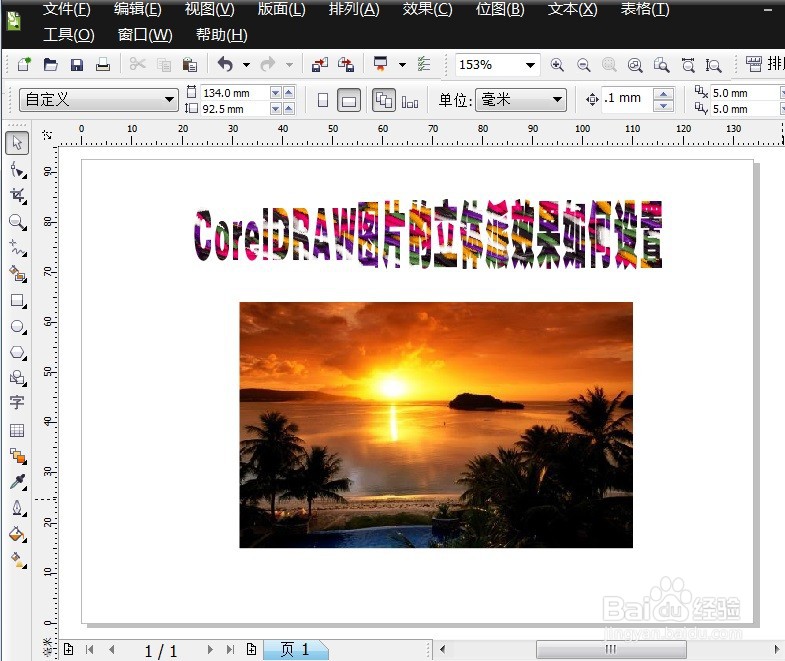Select the Pick tool
The image size is (785, 661).
coord(17,143)
